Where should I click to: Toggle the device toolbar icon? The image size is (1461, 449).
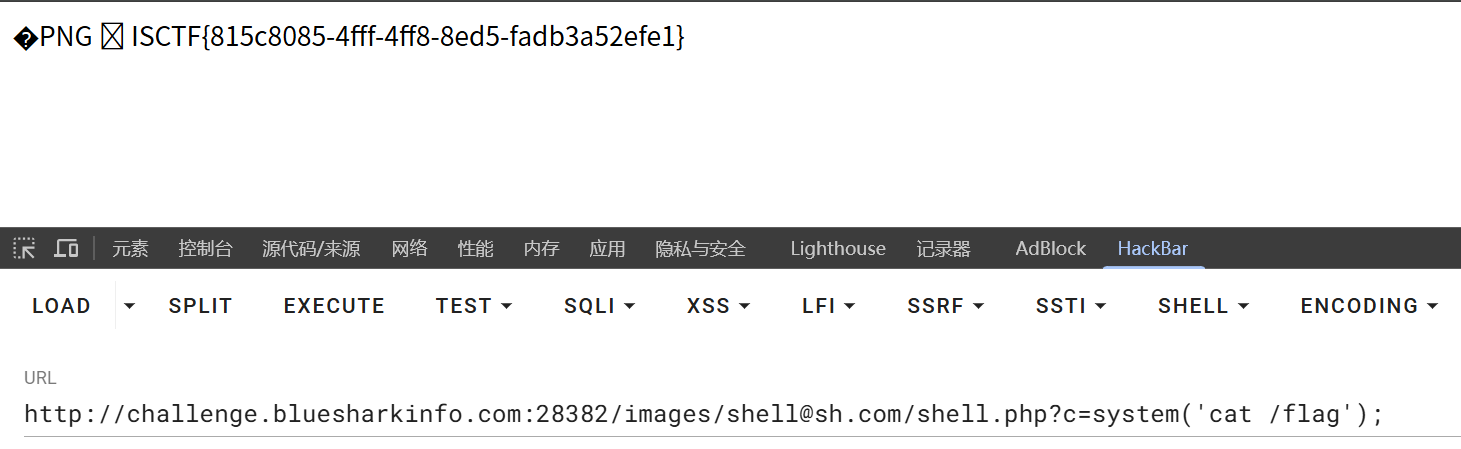(x=66, y=248)
